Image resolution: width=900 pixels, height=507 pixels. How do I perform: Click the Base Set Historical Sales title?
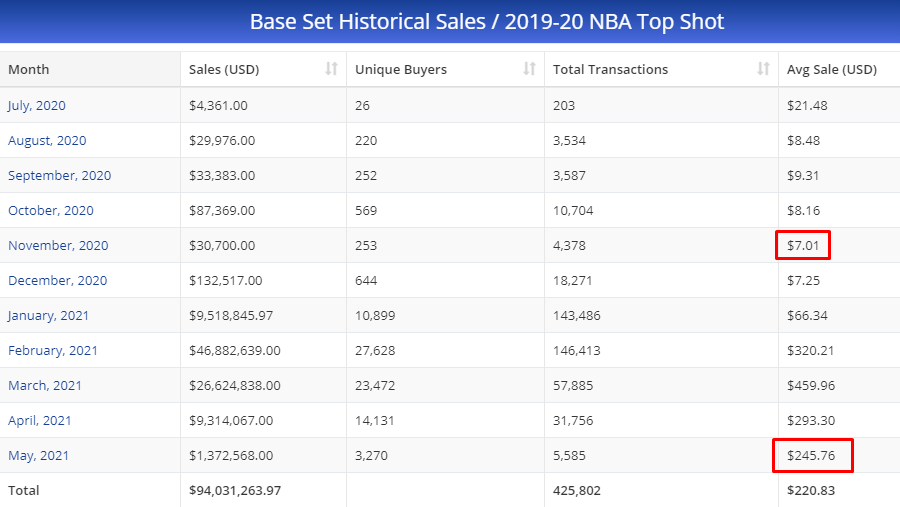pyautogui.click(x=487, y=22)
